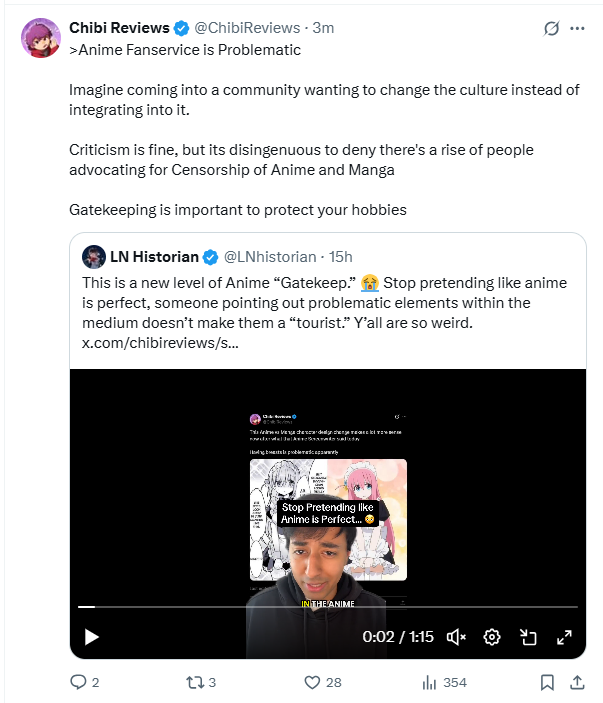Click Chibi Reviews profile avatar

41,38
